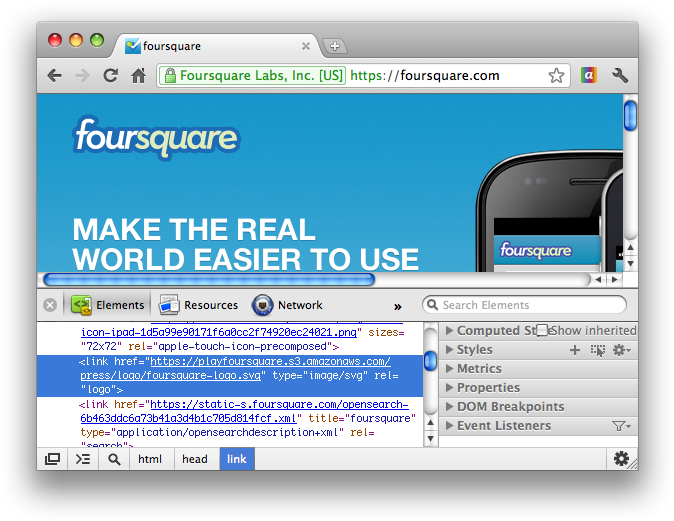Viewport: 674px width, 521px height.
Task: Switch to the Elements panel
Action: 107,305
